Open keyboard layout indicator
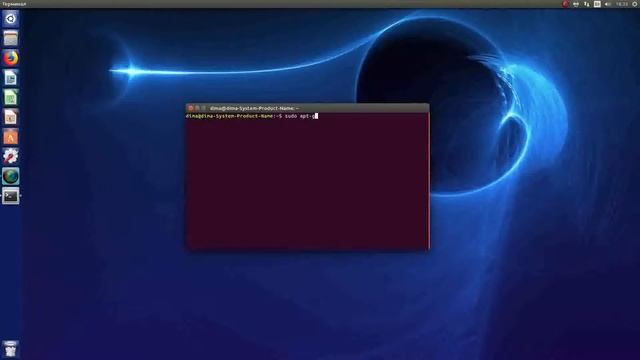 (x=597, y=4)
